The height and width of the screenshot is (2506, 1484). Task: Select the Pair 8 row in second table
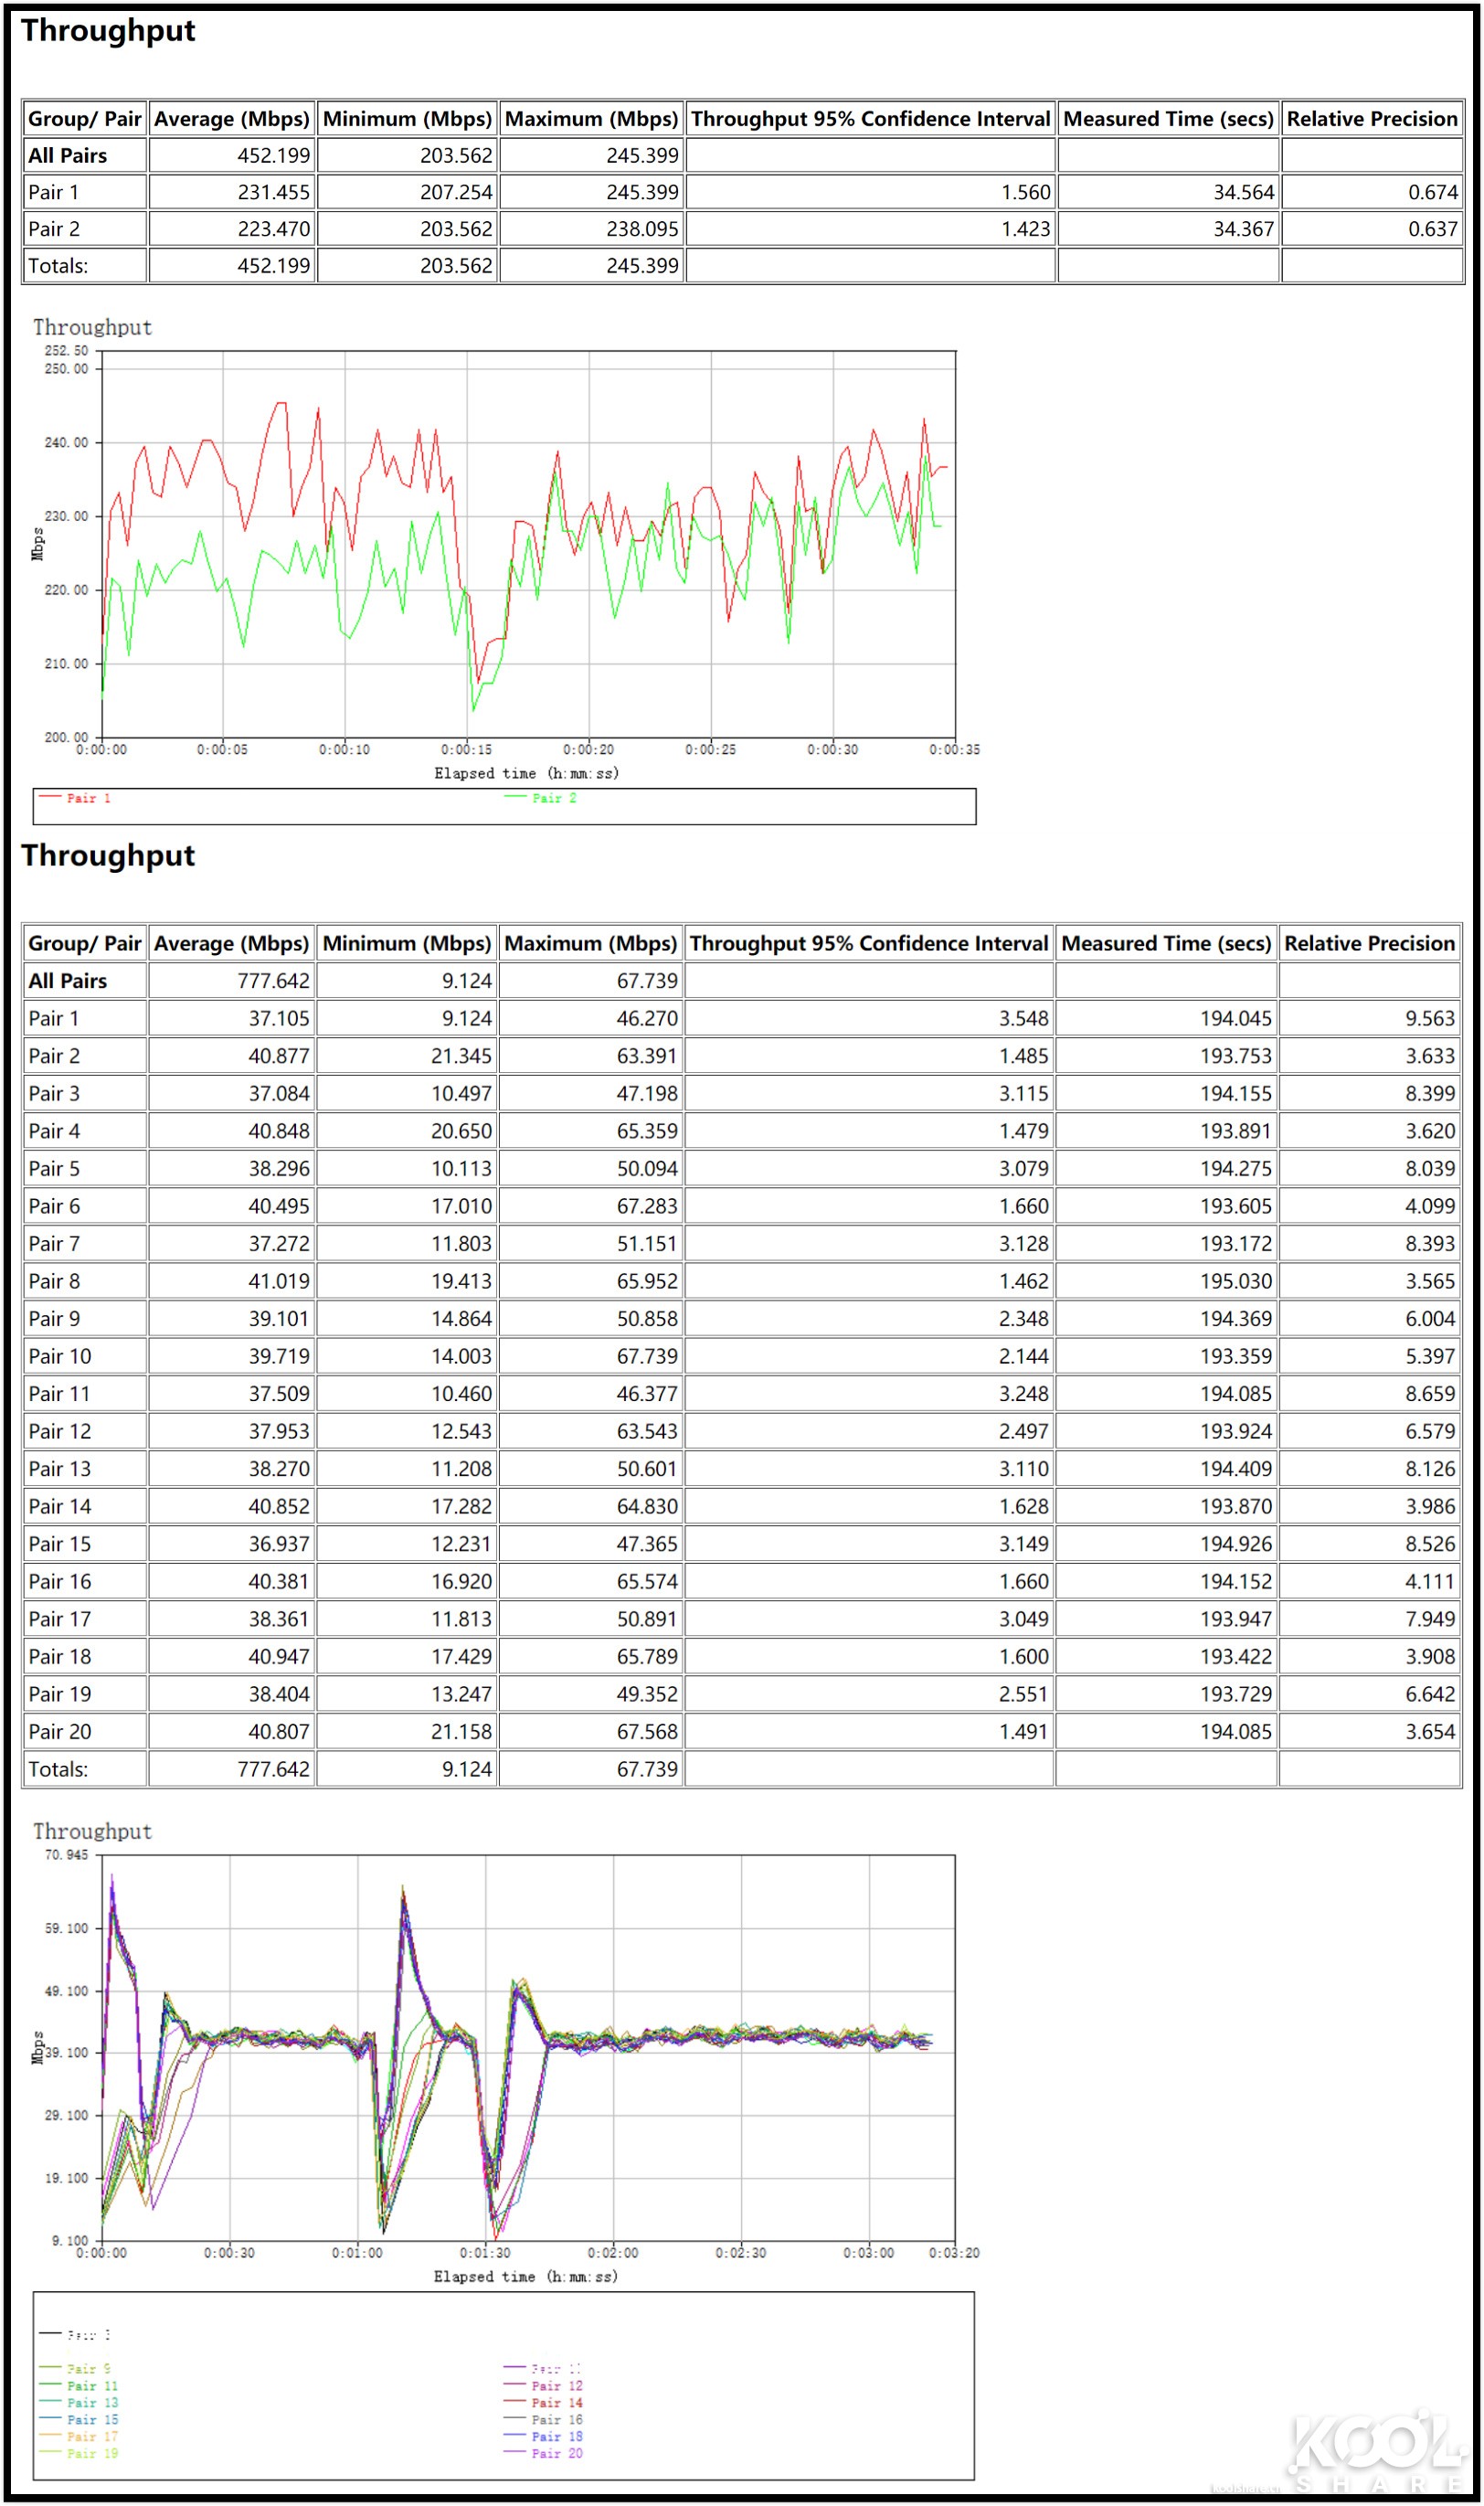55,1281
